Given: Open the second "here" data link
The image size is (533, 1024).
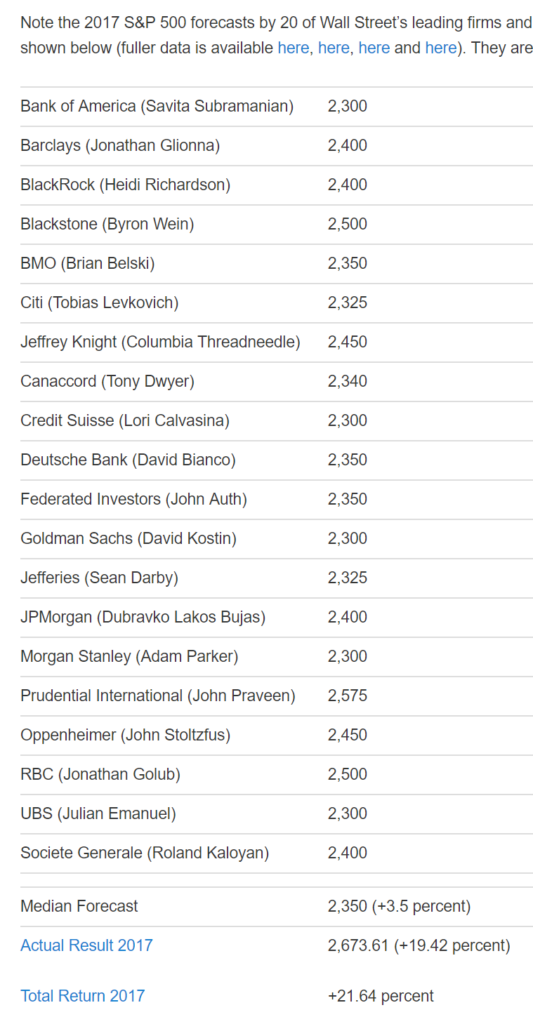Looking at the screenshot, I should [334, 48].
